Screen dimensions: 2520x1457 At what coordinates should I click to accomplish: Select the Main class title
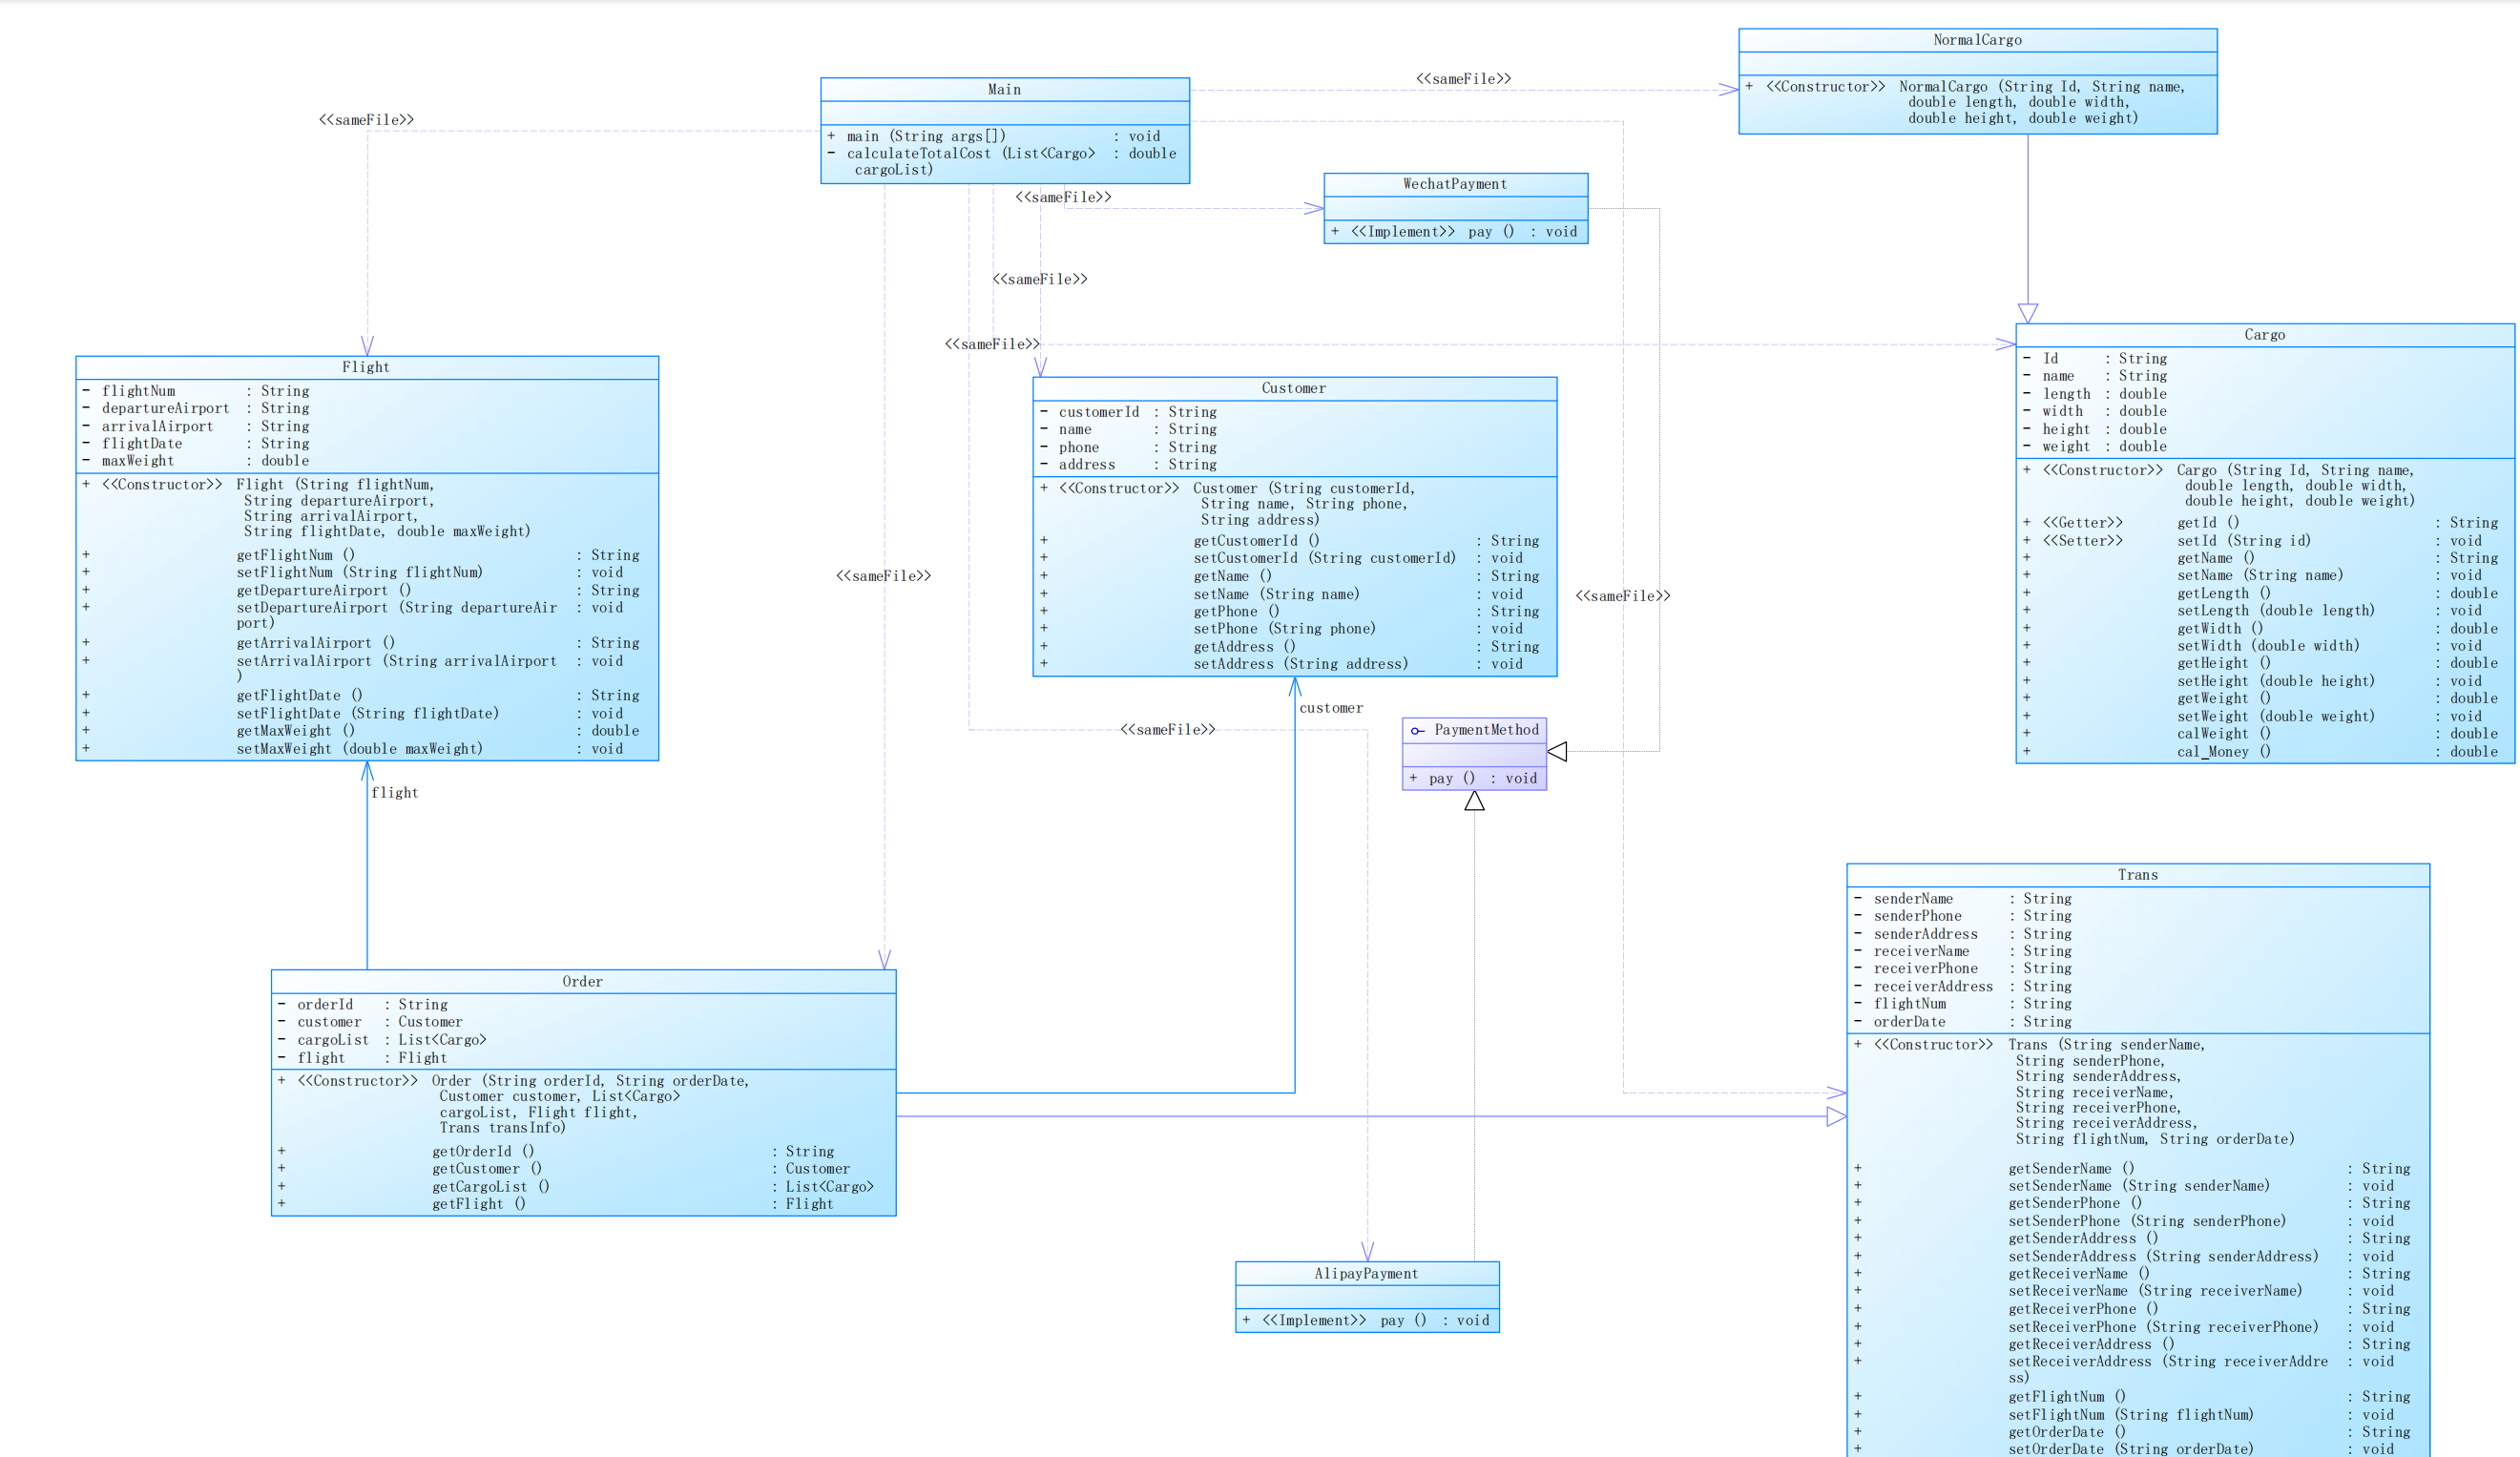[x=1004, y=90]
